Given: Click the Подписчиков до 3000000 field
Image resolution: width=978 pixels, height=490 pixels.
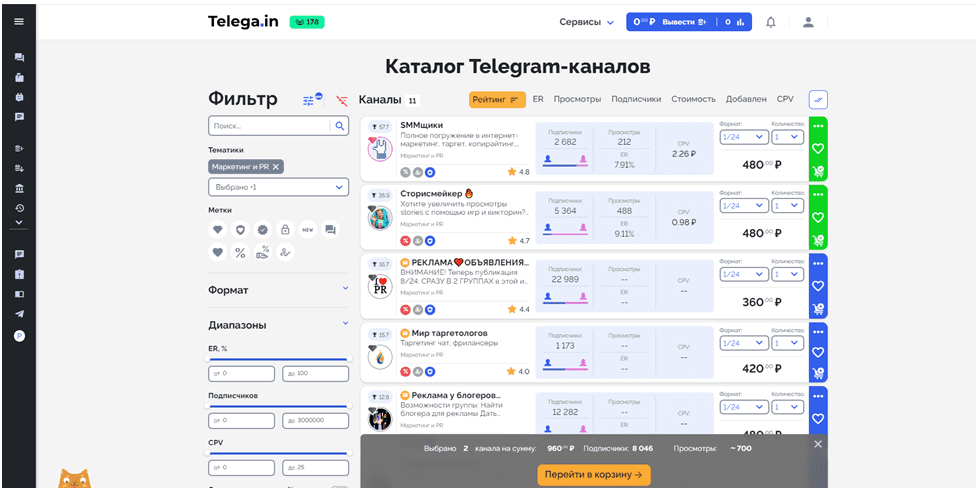Looking at the screenshot, I should [x=316, y=421].
